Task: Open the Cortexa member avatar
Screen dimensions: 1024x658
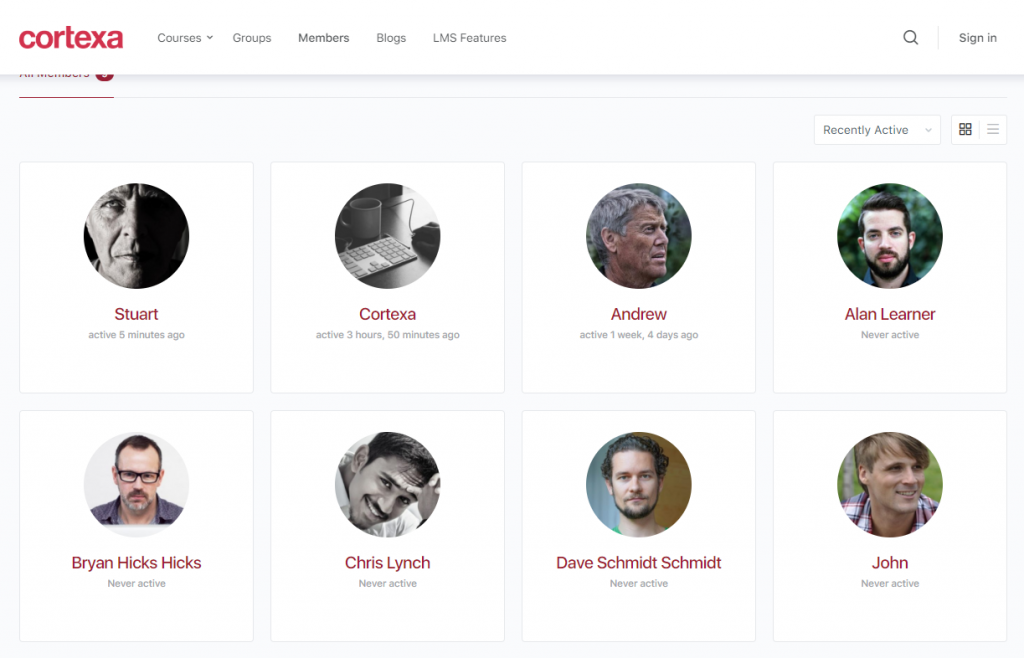Action: pyautogui.click(x=387, y=236)
